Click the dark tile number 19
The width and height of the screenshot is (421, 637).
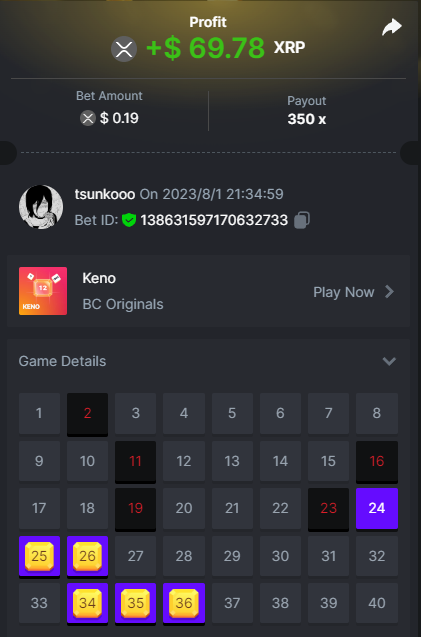[x=135, y=509]
